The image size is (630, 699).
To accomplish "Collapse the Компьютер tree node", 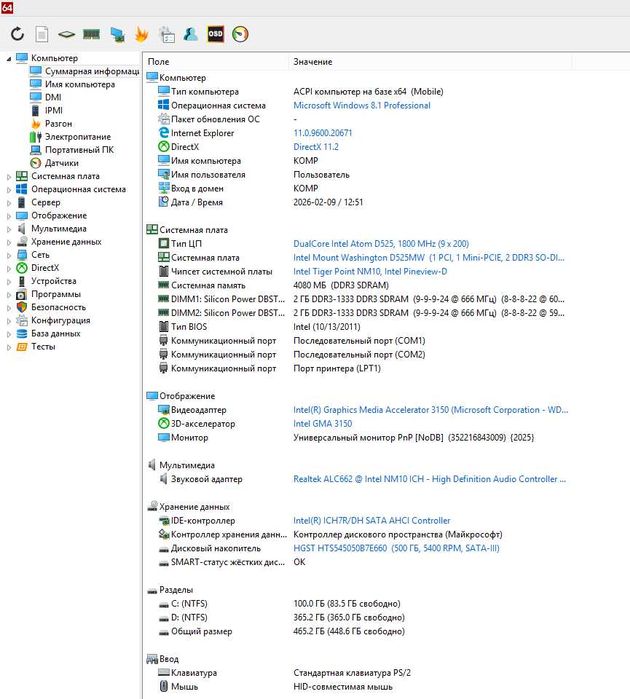I will coord(8,58).
